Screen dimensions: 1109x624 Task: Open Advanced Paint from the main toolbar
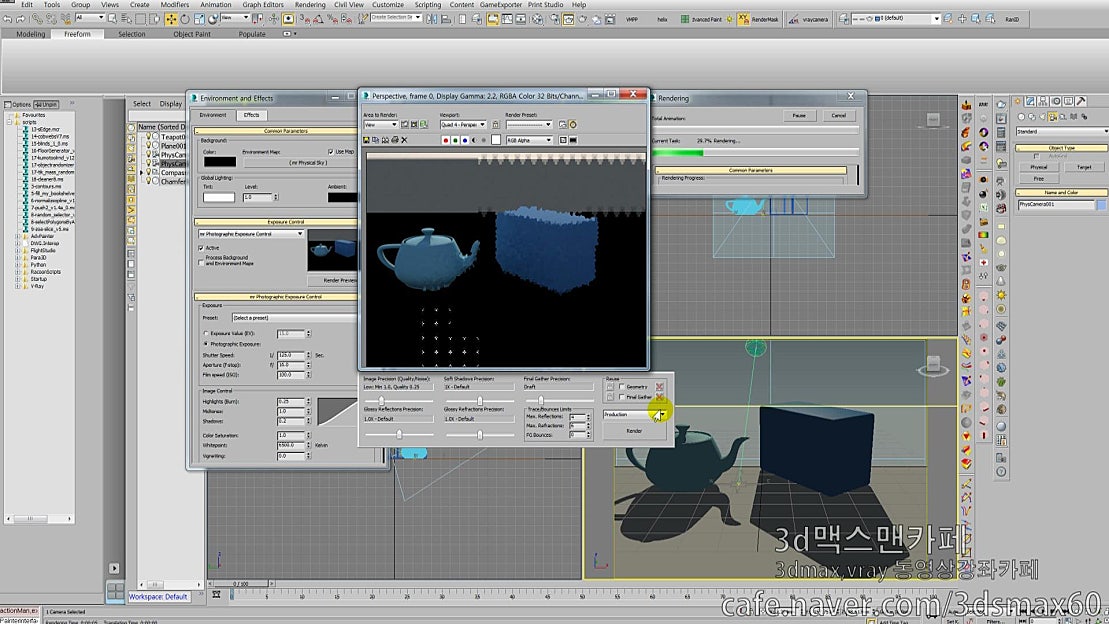684,18
